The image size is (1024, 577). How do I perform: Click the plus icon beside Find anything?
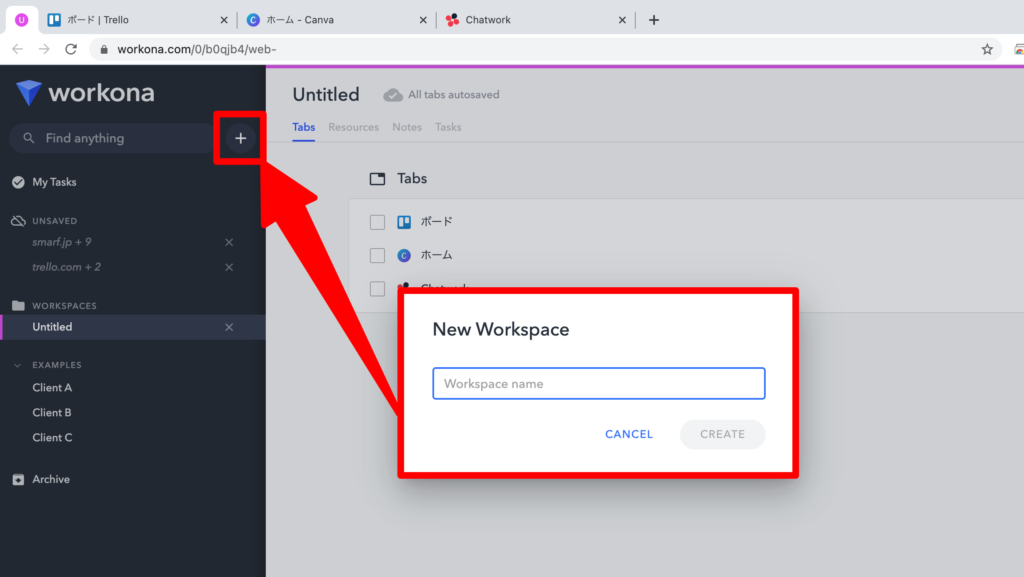click(240, 138)
